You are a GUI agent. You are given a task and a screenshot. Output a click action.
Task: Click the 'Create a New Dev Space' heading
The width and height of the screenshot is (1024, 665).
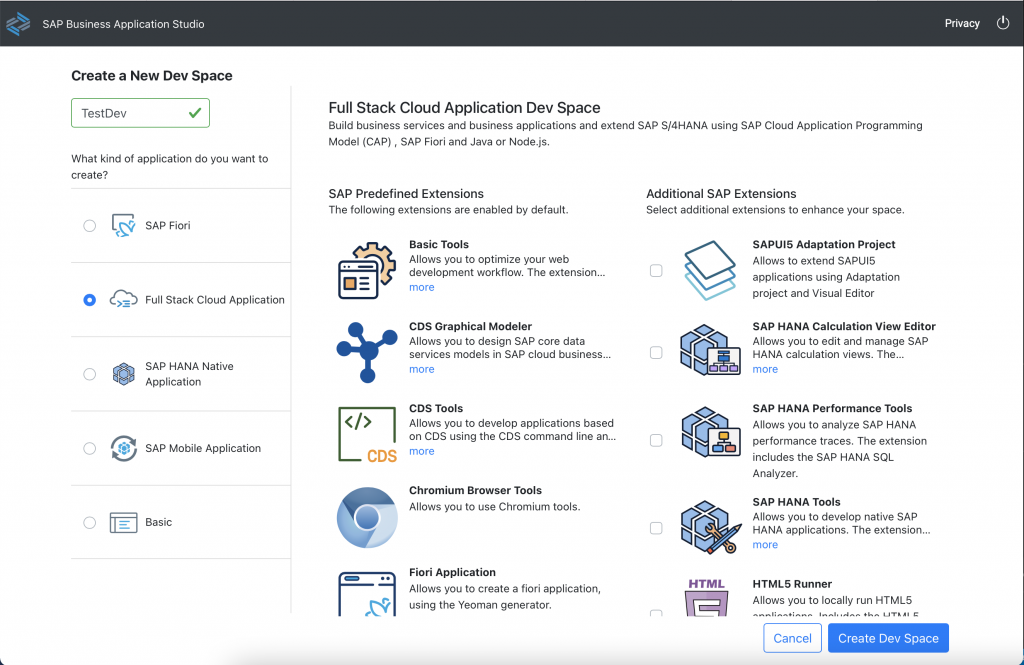[x=152, y=76]
